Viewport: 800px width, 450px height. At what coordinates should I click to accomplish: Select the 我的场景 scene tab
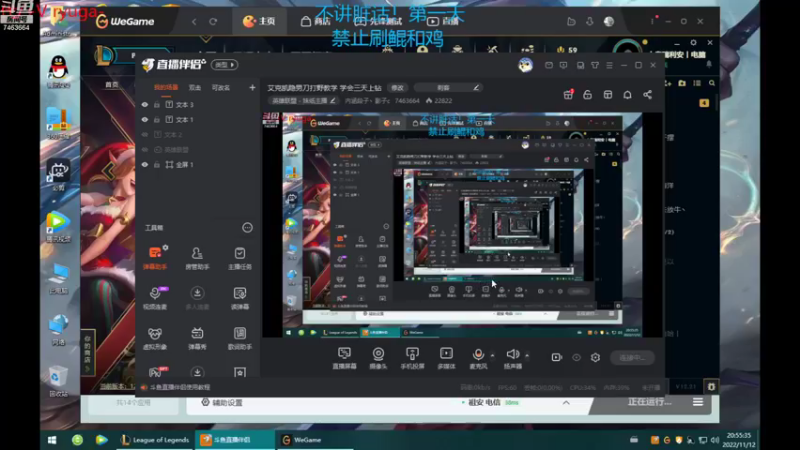(166, 88)
